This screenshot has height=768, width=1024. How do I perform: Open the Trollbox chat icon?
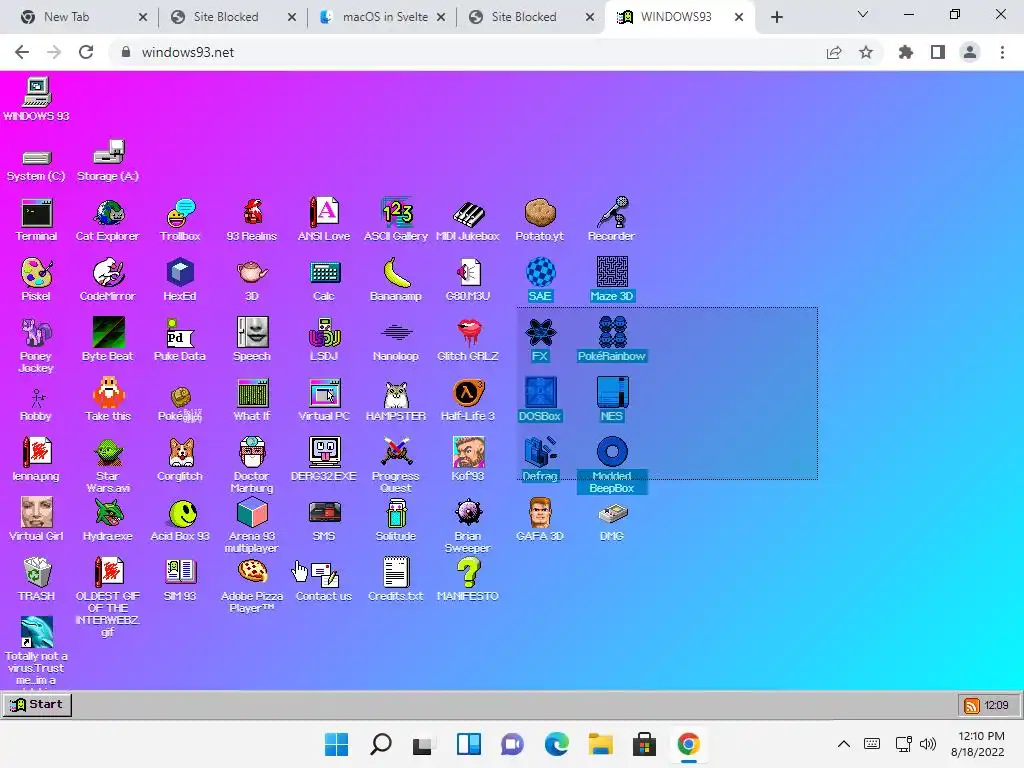(180, 220)
